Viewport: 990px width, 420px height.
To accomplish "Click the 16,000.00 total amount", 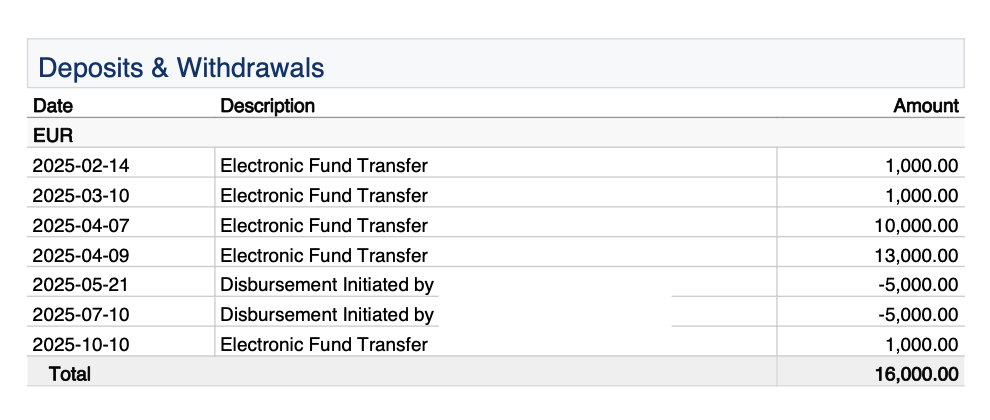I will [x=914, y=374].
